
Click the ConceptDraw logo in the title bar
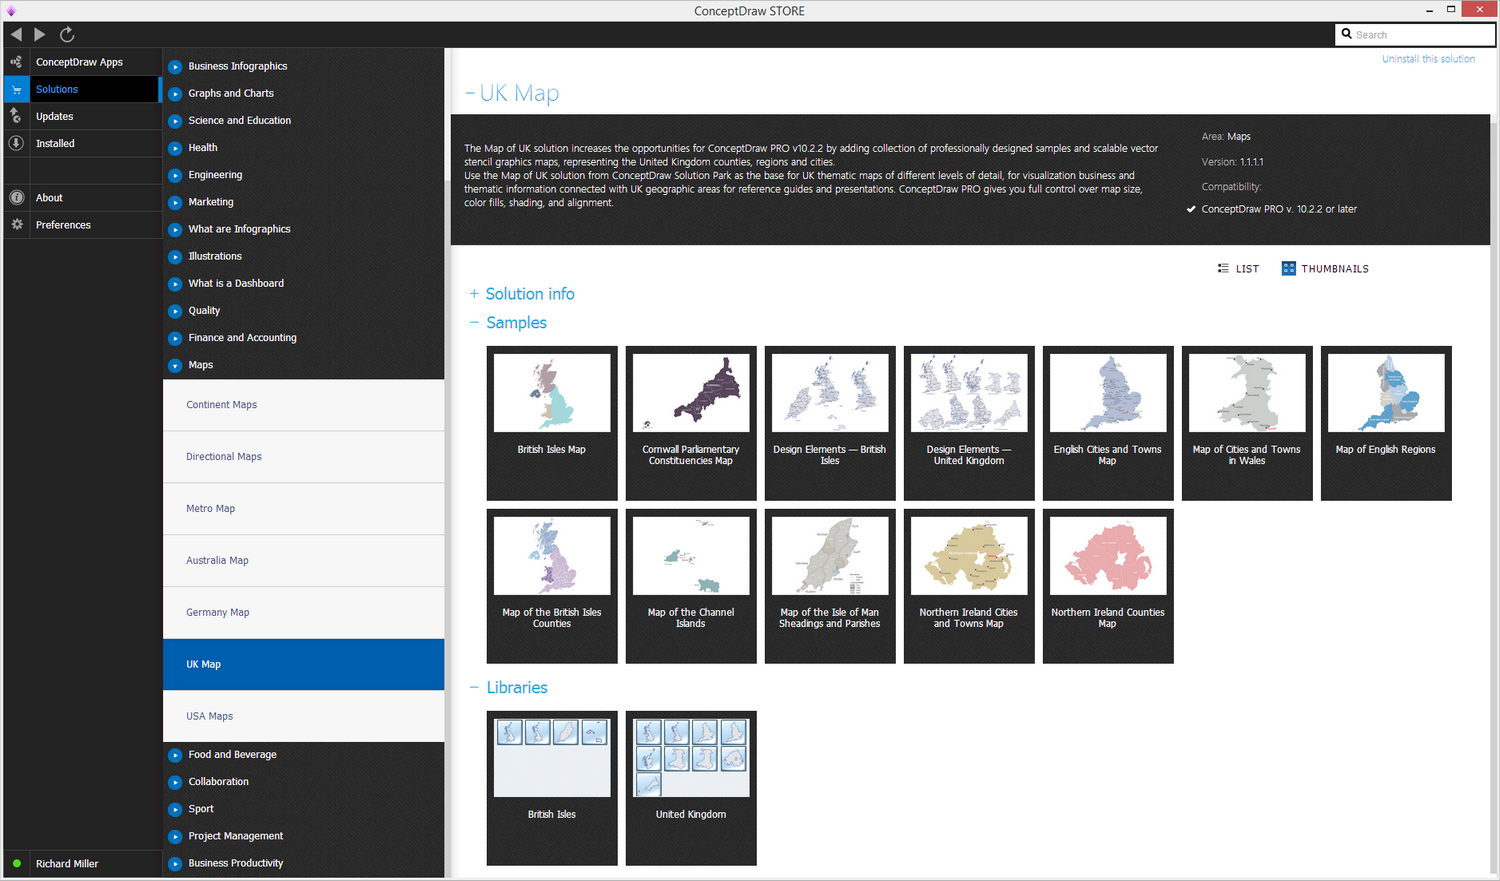point(11,11)
